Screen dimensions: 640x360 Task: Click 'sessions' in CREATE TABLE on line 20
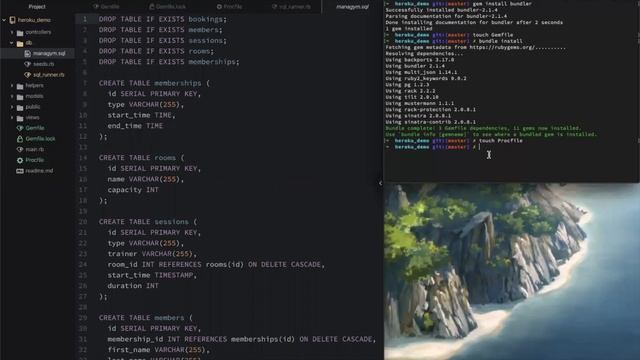pos(171,222)
